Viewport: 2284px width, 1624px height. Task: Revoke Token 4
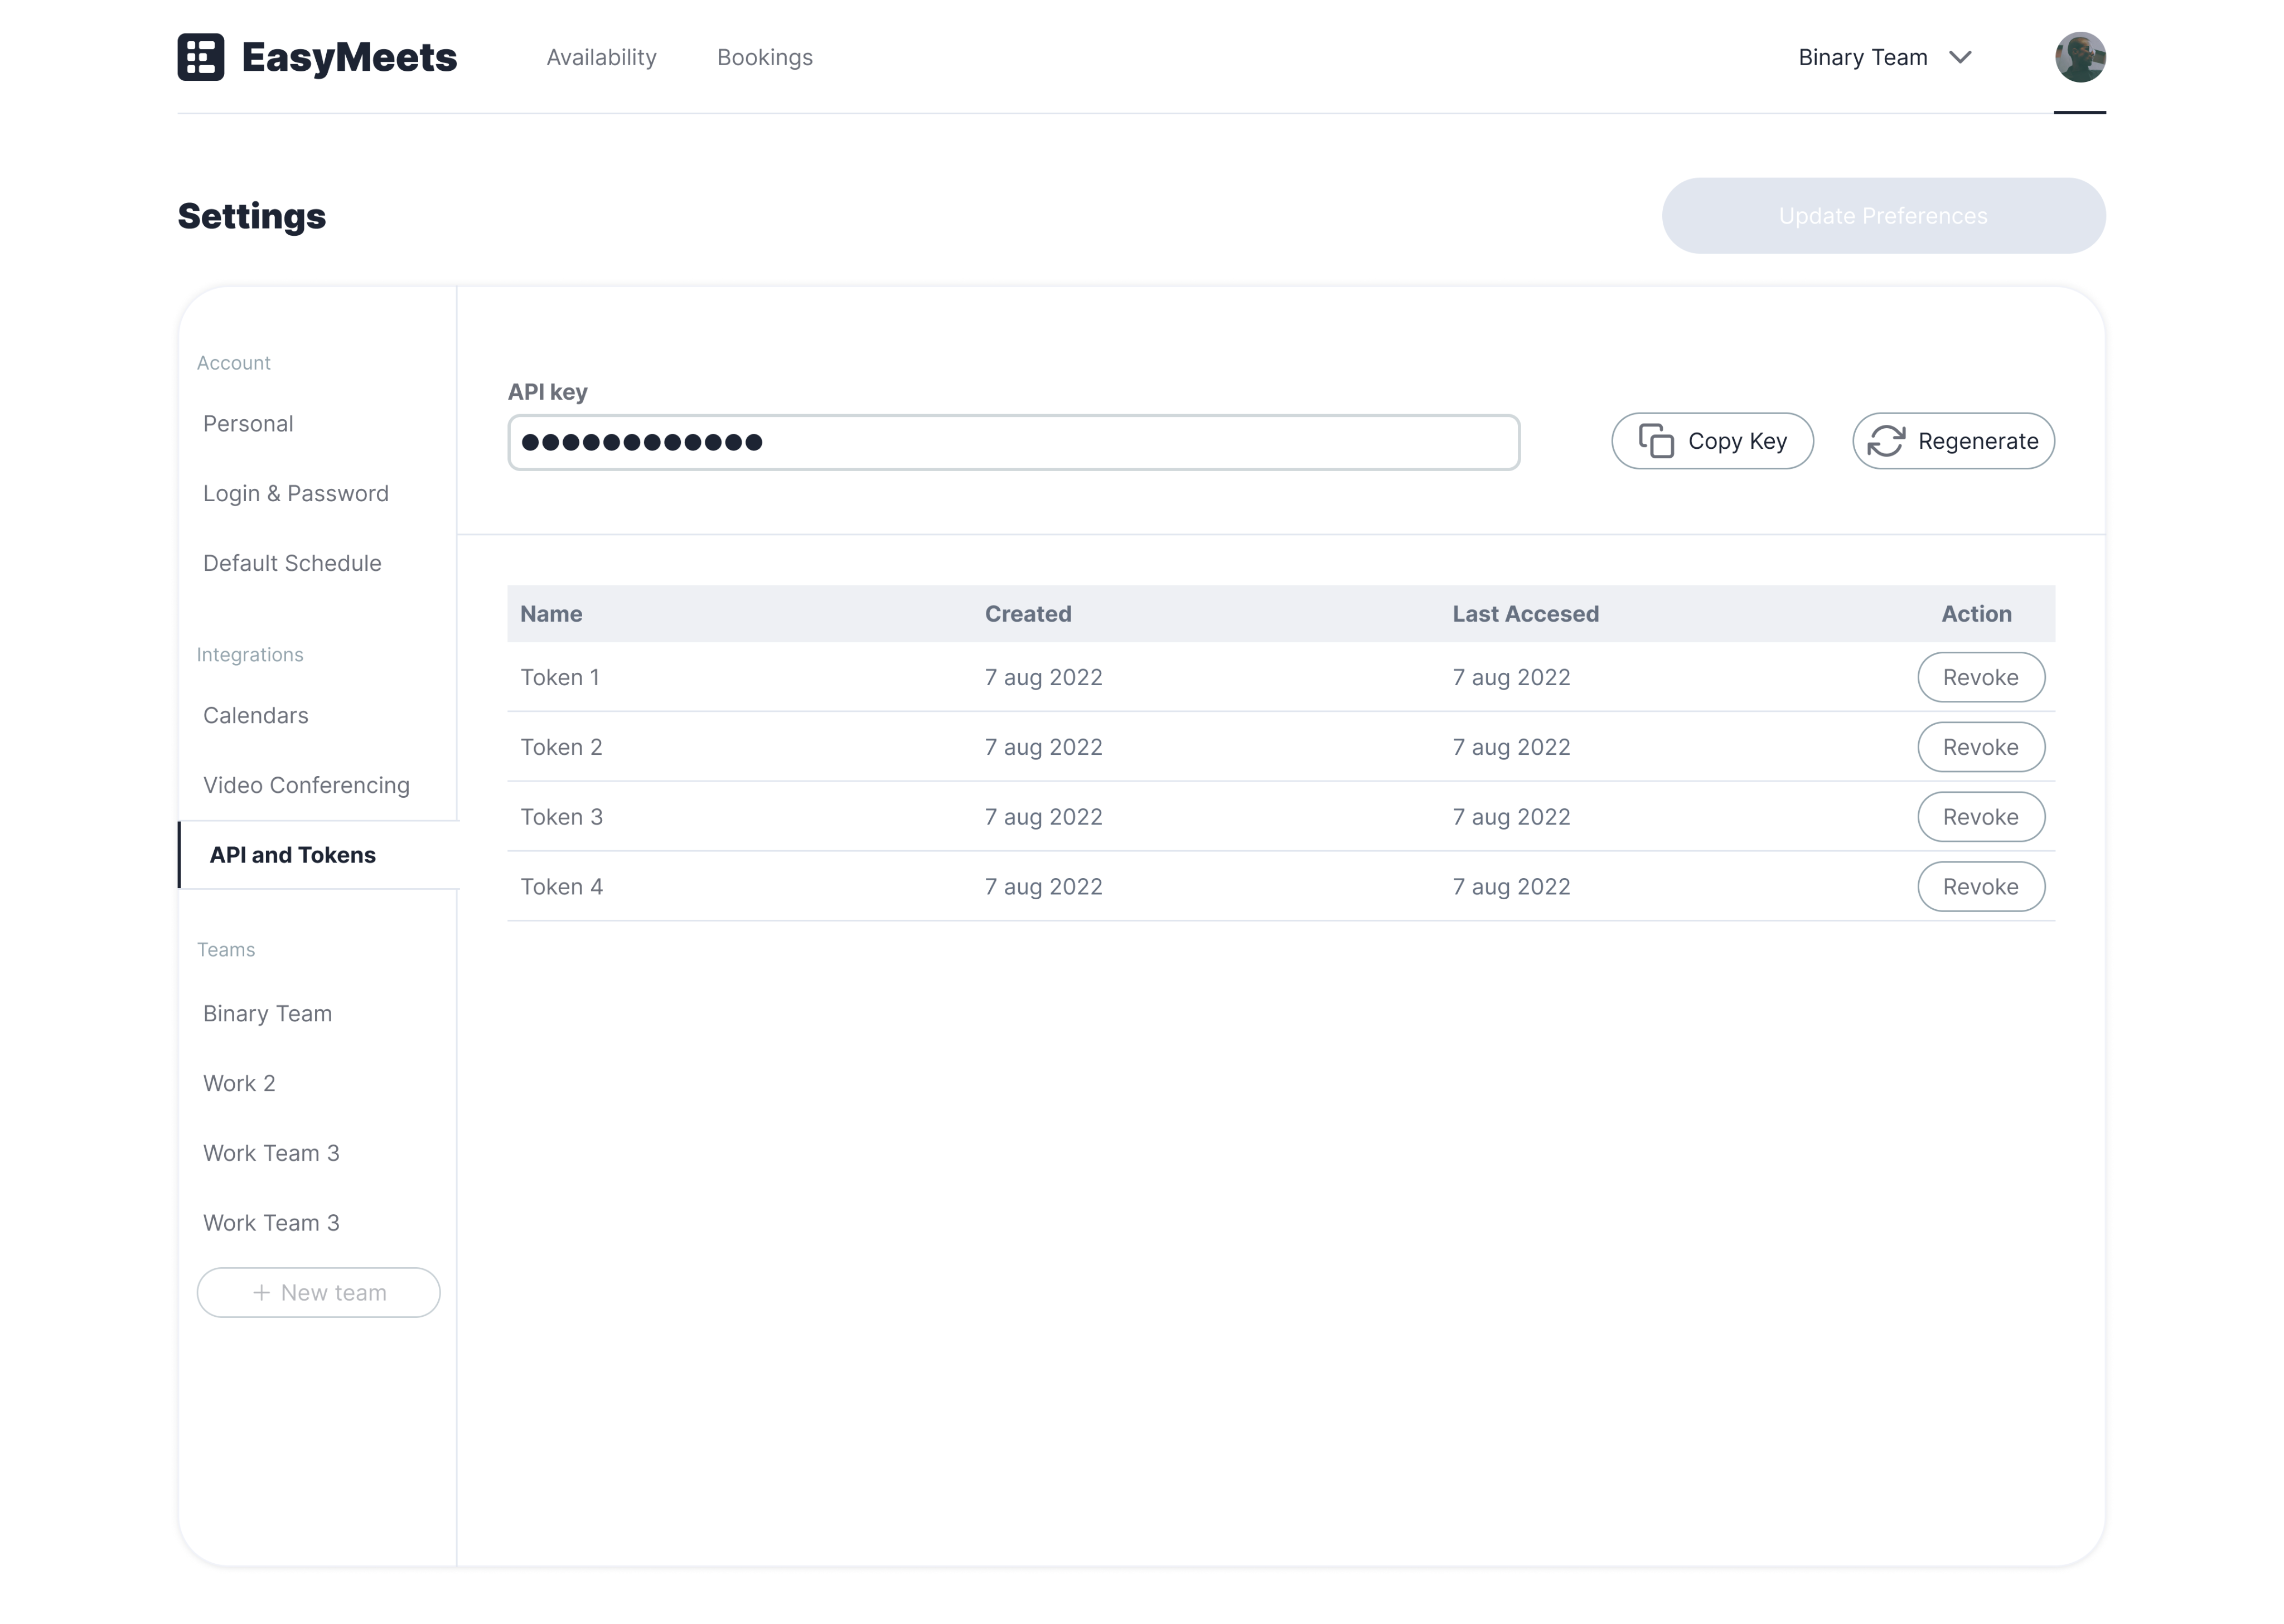coord(1979,887)
